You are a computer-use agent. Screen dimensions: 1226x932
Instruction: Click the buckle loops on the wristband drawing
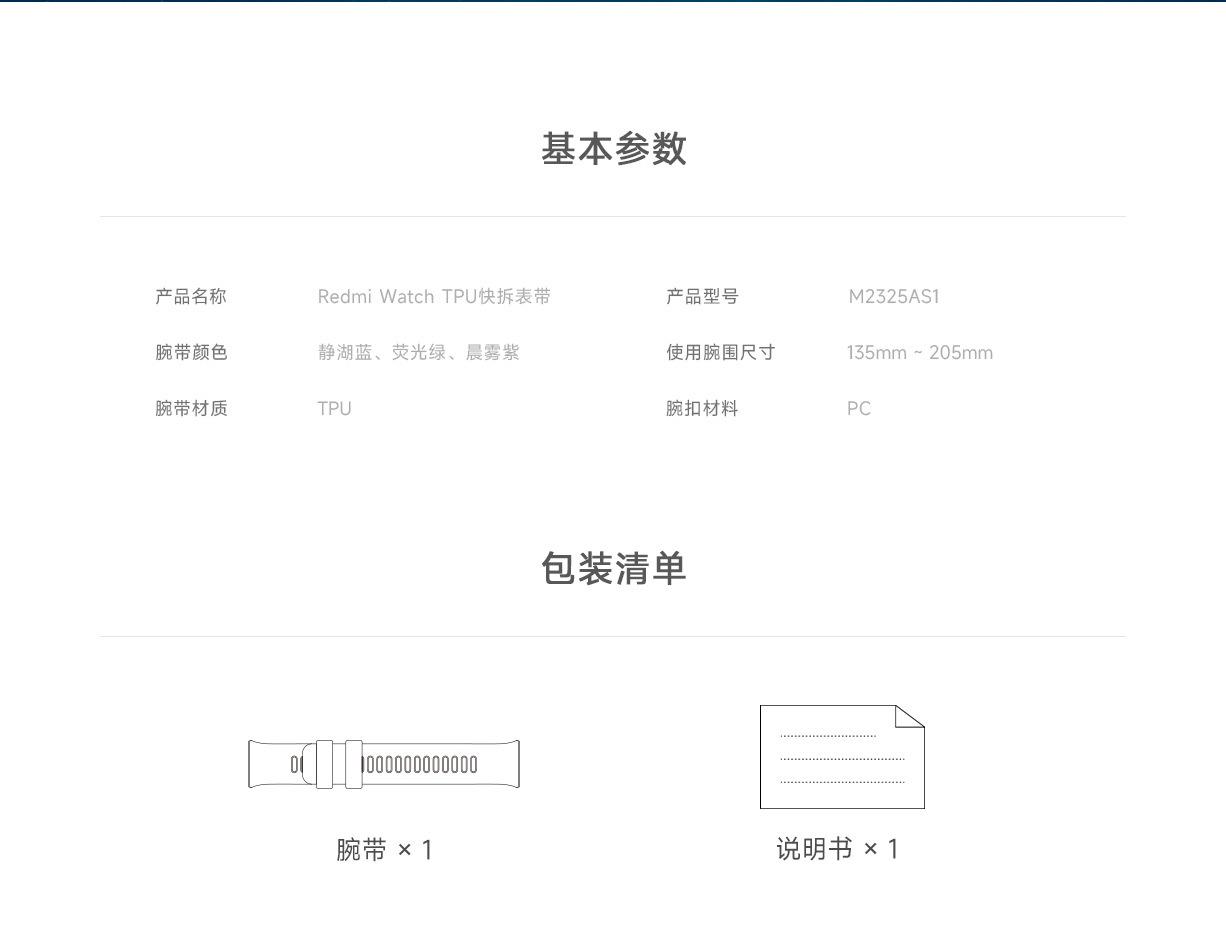339,764
